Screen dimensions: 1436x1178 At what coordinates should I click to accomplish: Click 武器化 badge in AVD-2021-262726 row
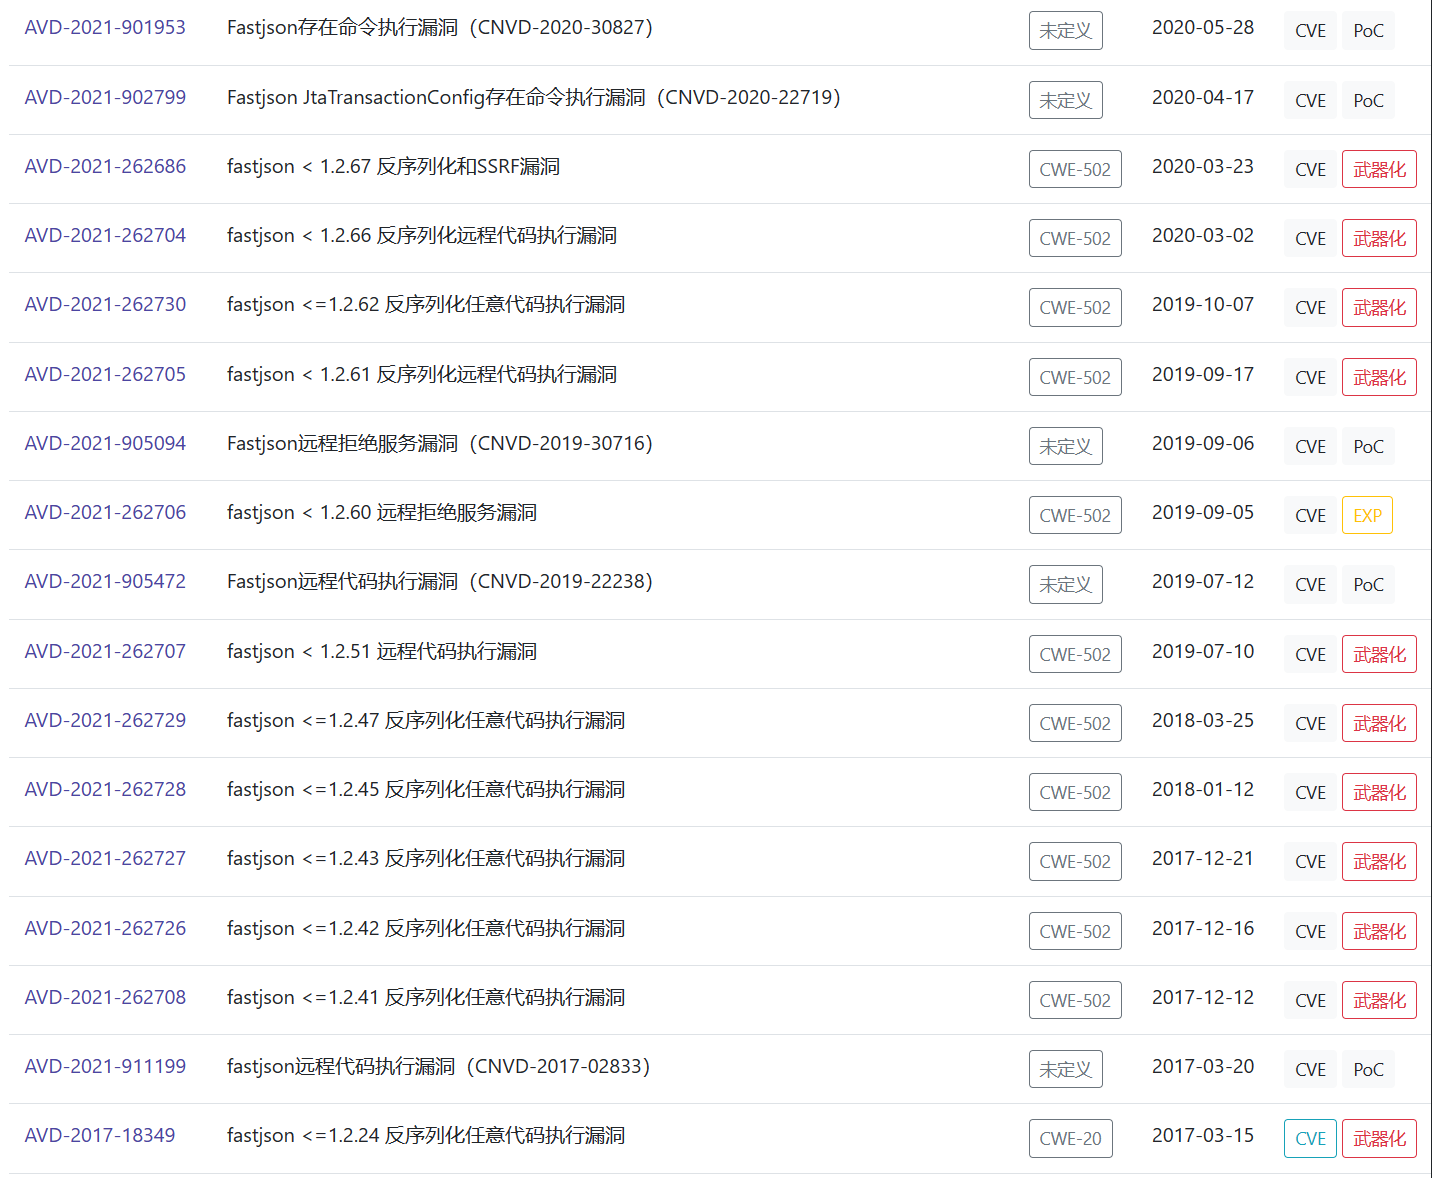1379,931
